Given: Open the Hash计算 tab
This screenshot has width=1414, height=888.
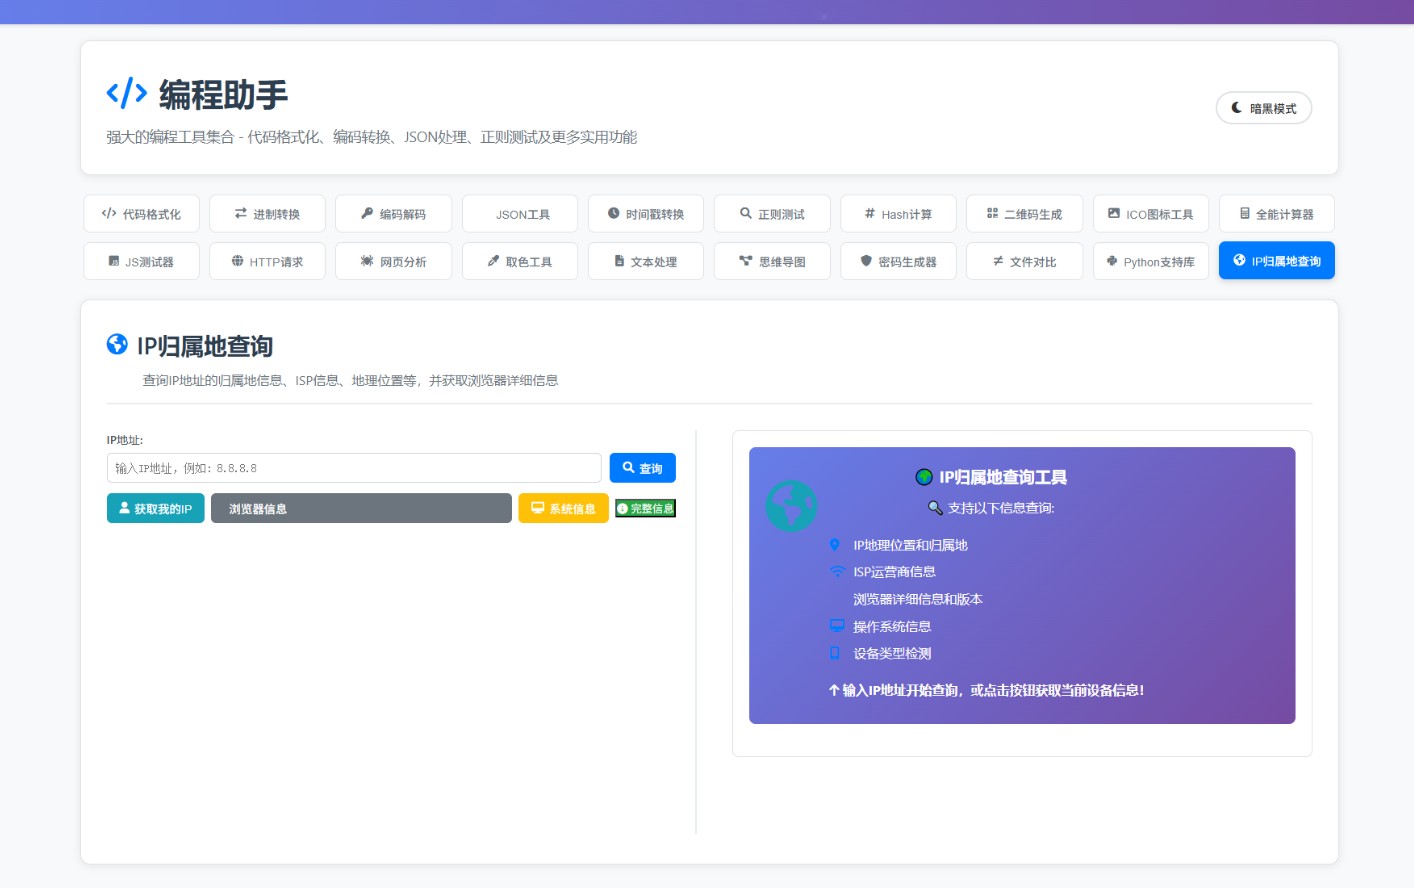Looking at the screenshot, I should point(898,214).
